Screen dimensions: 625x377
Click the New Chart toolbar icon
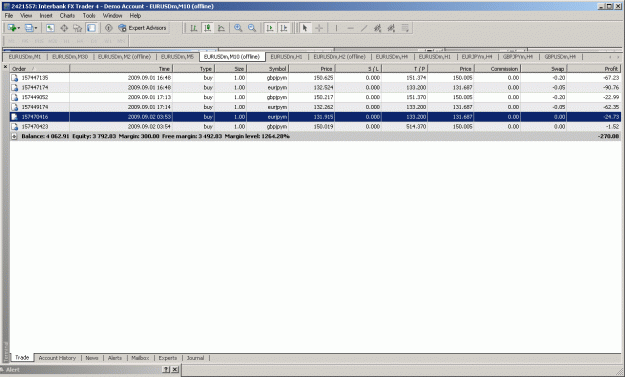[12, 28]
